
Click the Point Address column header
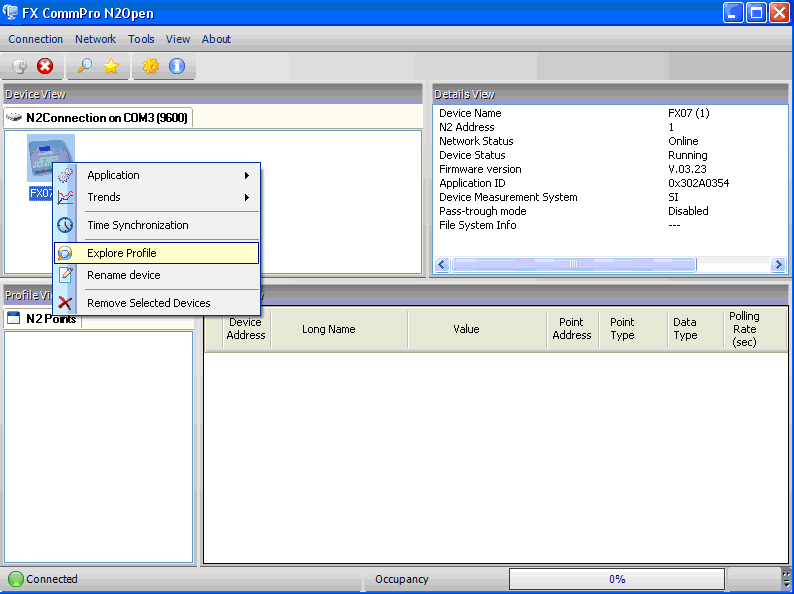click(x=572, y=329)
